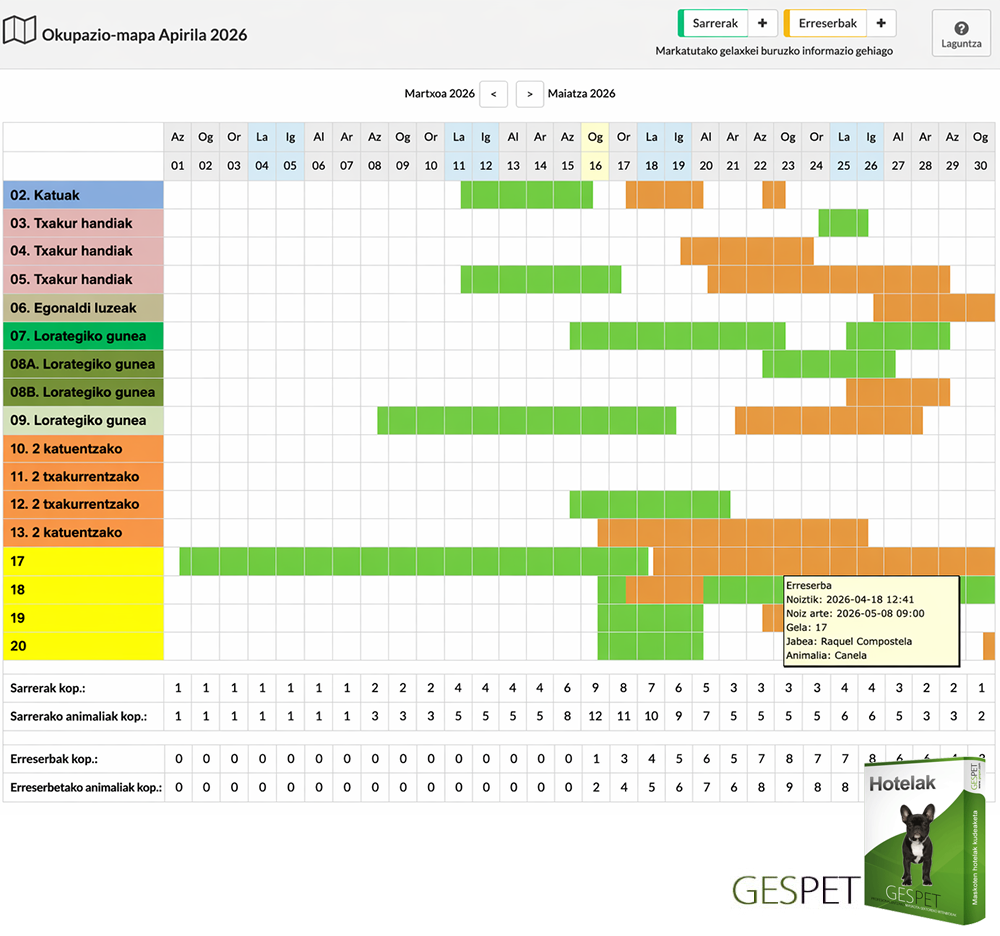Open green booking in 12. 2 txakurrentzako
Viewport: 1000px width, 936px height.
point(650,504)
